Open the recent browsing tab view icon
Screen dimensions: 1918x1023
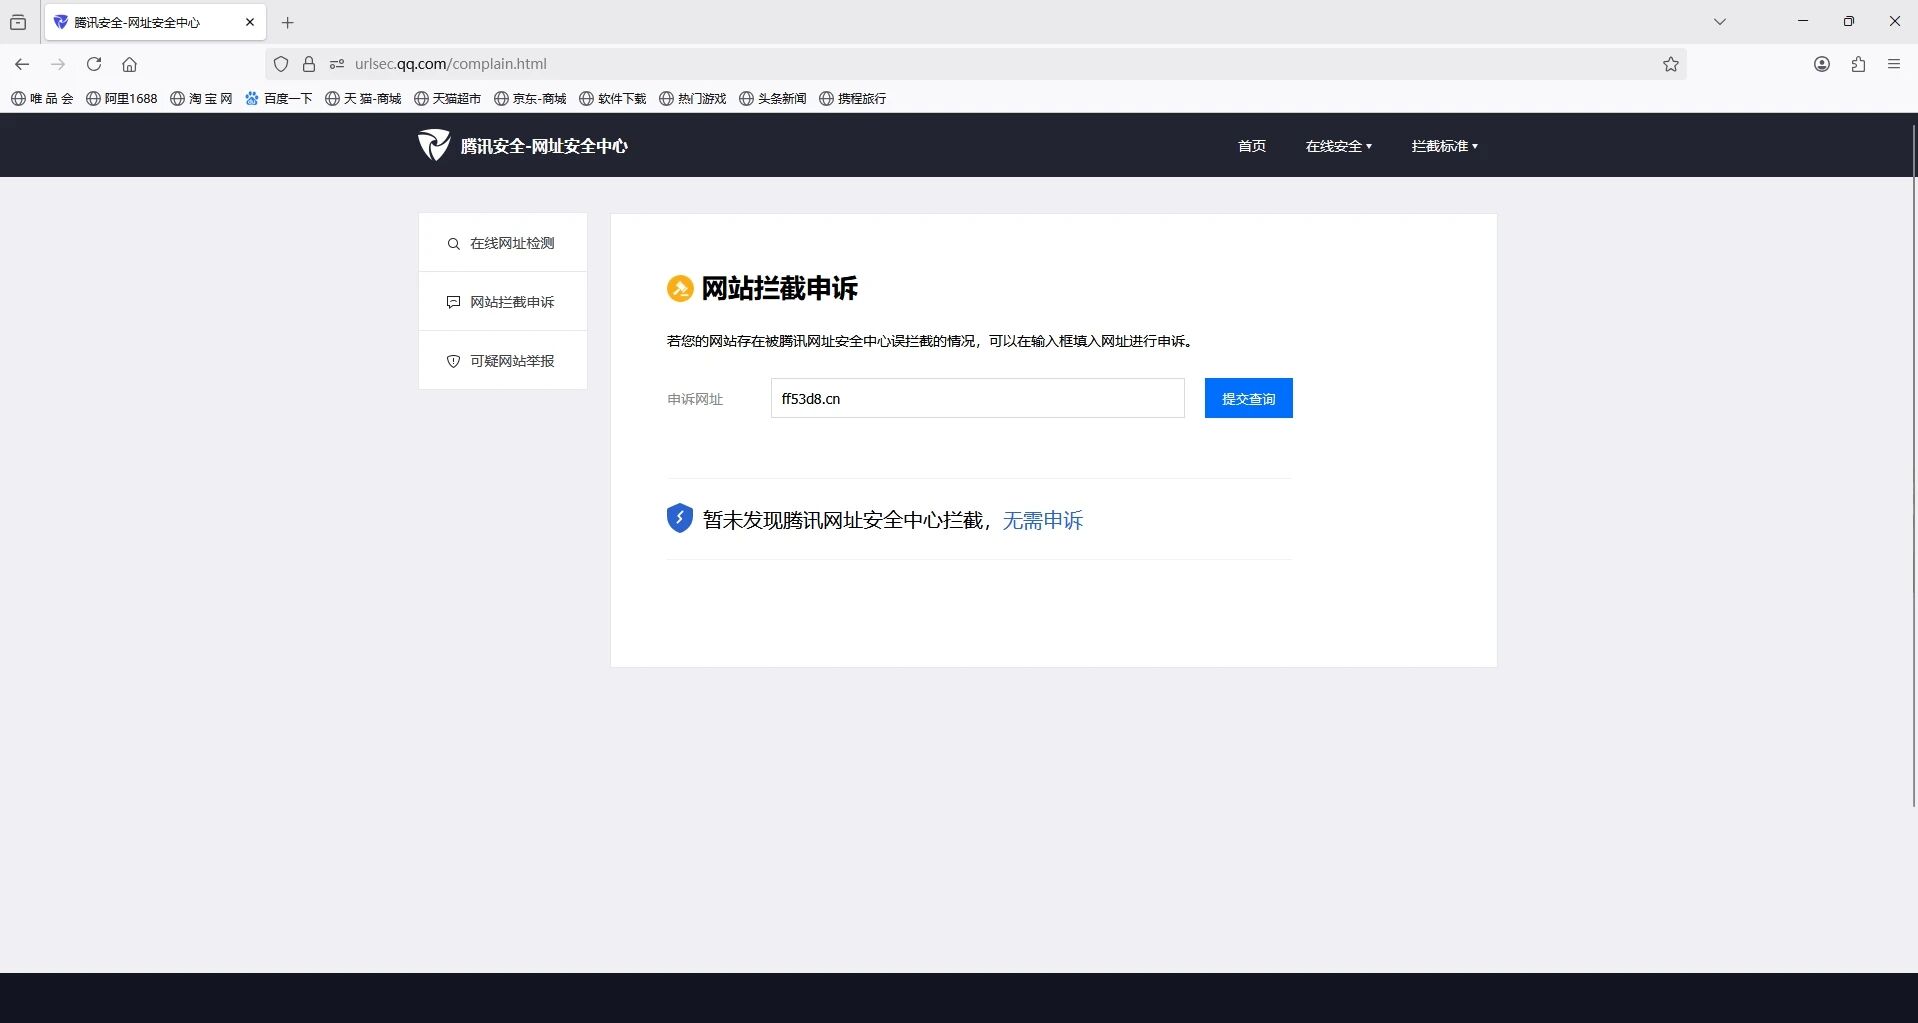coord(18,22)
